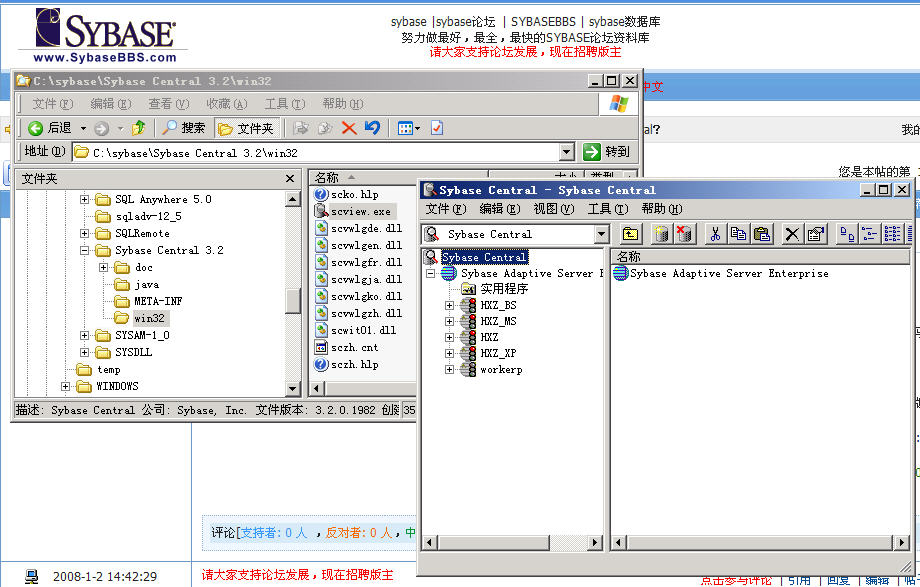The height and width of the screenshot is (587, 920).
Task: Click the Up One Level icon in Sybase Central toolbar
Action: (x=630, y=234)
